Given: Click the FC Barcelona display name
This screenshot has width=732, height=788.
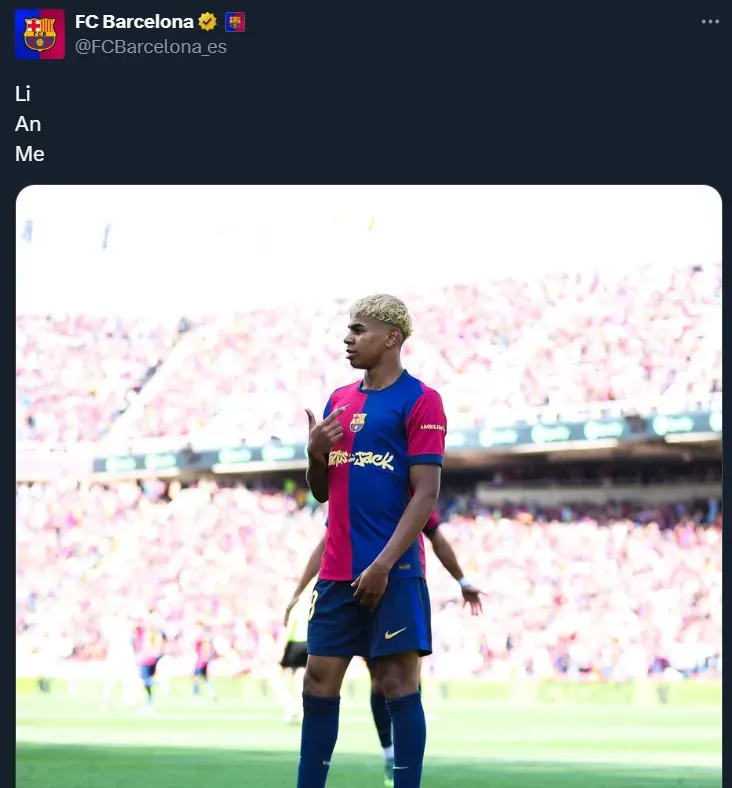Looking at the screenshot, I should (x=134, y=22).
